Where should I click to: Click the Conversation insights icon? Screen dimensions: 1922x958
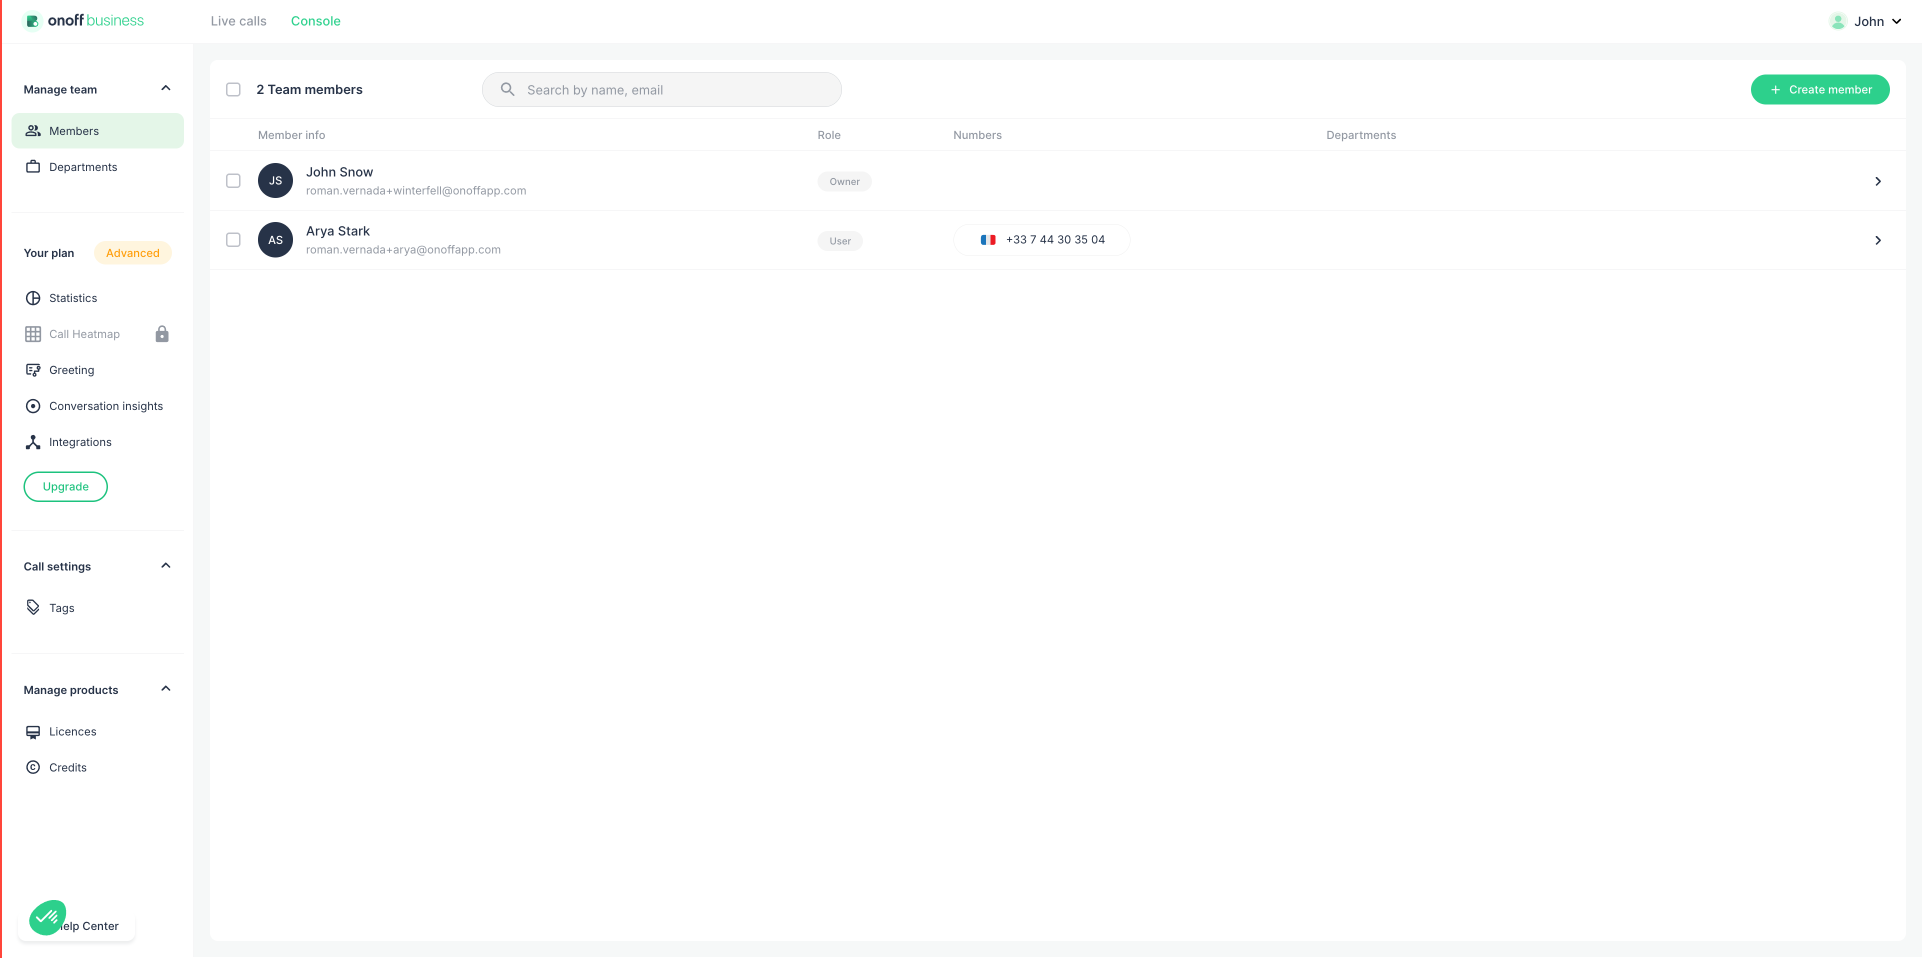coord(33,406)
